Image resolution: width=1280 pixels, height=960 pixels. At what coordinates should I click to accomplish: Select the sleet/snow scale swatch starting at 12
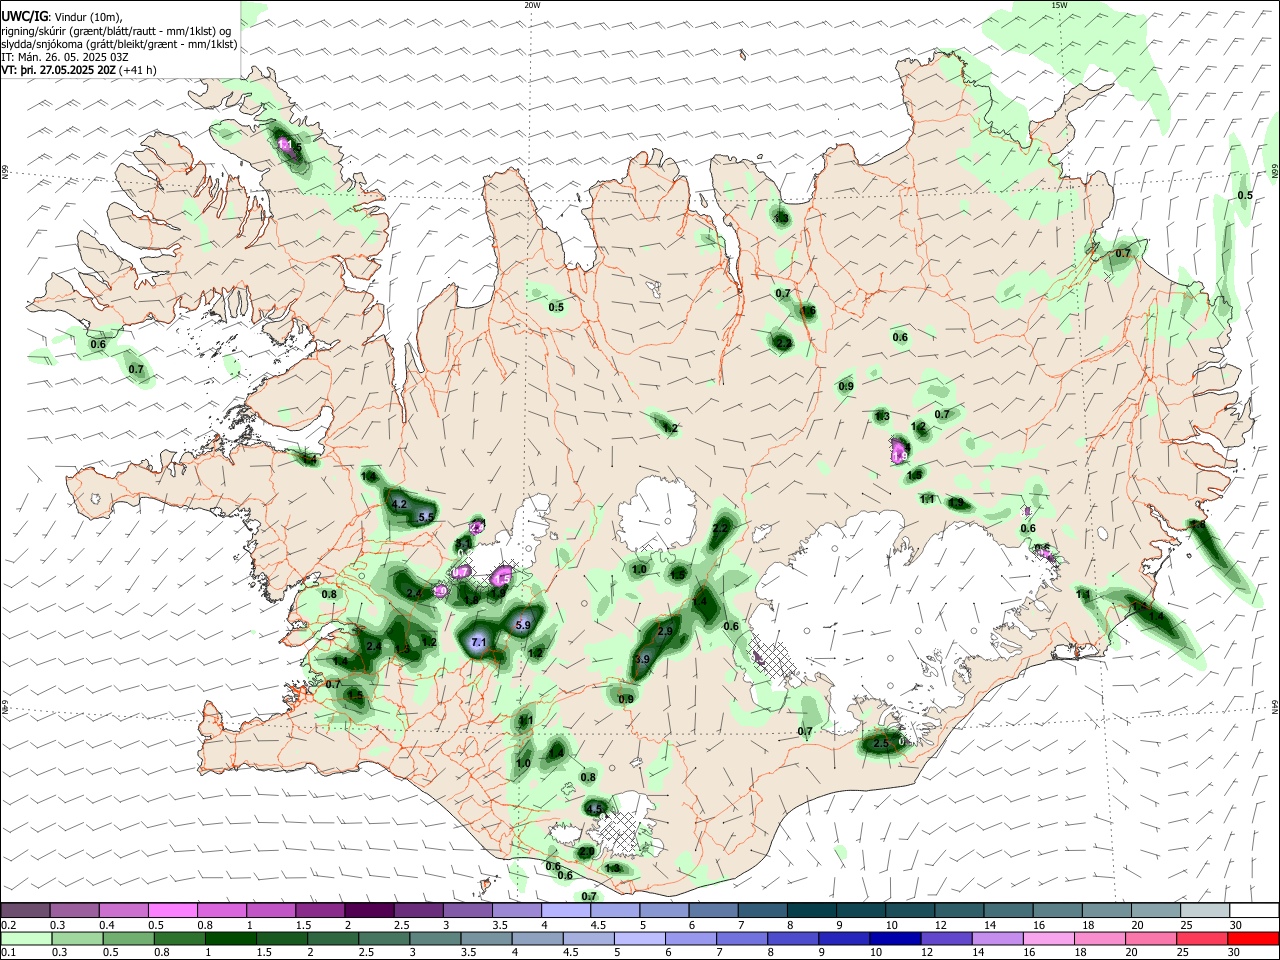[x=959, y=911]
